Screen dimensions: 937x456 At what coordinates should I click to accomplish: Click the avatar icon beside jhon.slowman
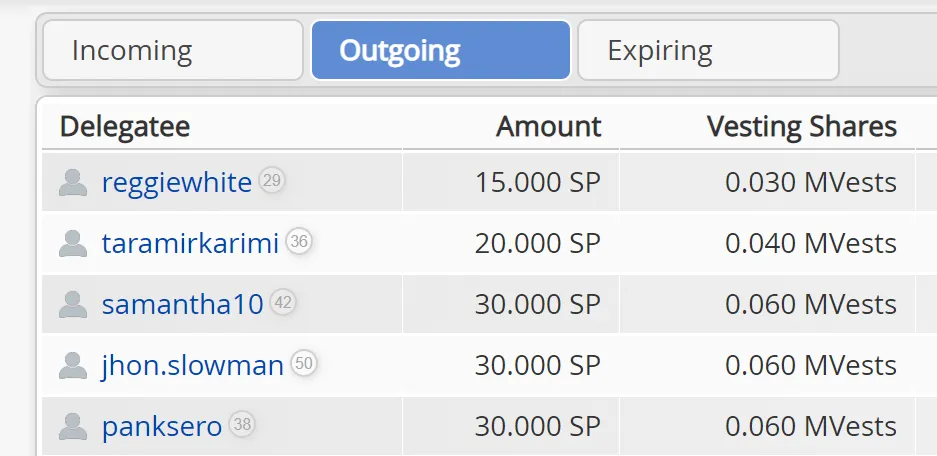click(x=72, y=366)
